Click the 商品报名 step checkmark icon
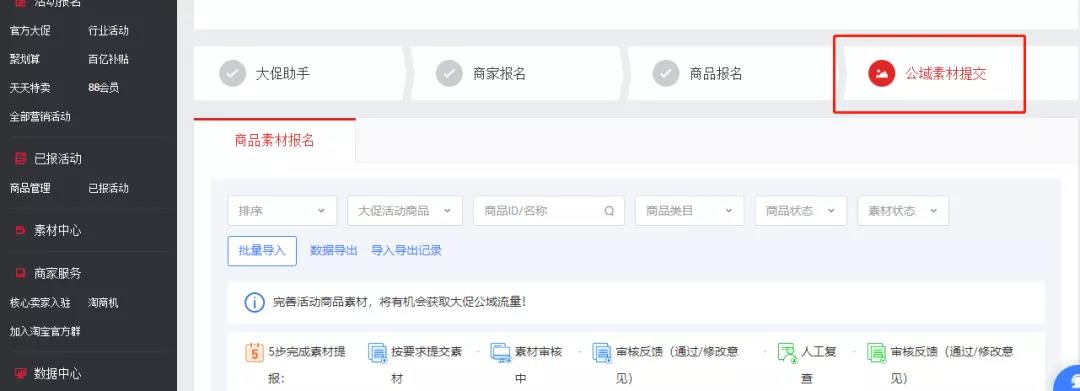The width and height of the screenshot is (1080, 391). pos(666,74)
